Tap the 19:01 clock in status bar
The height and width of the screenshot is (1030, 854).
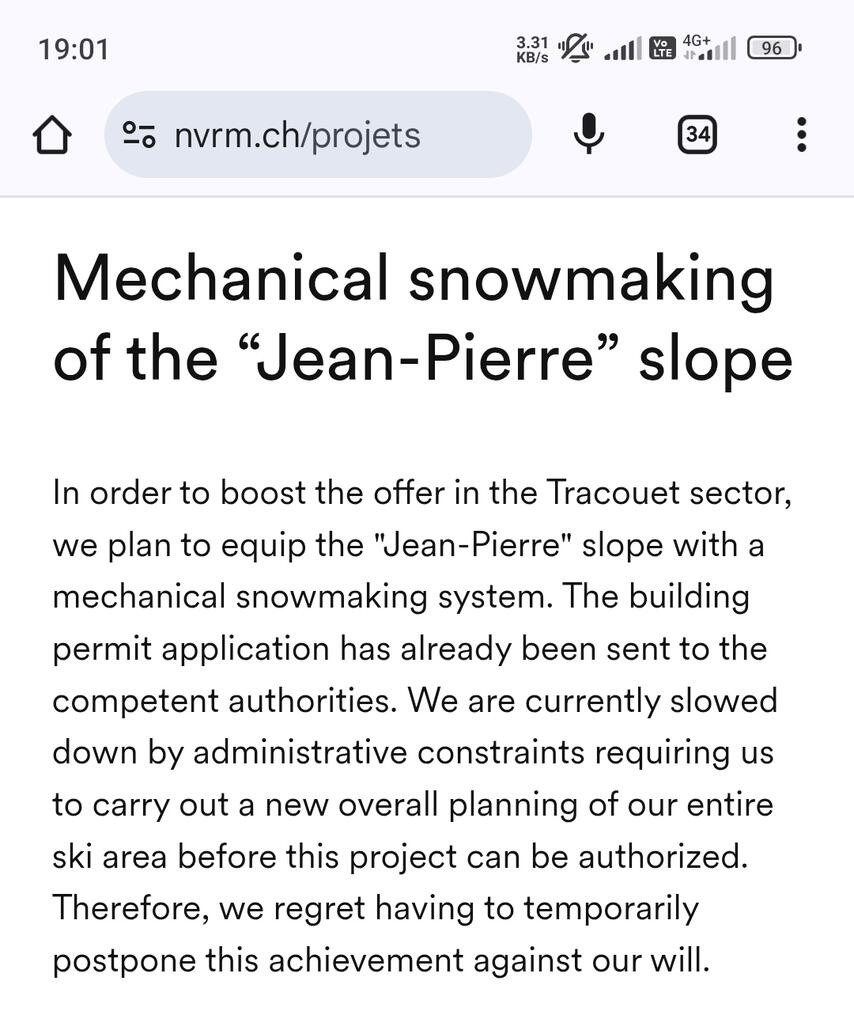[x=73, y=49]
